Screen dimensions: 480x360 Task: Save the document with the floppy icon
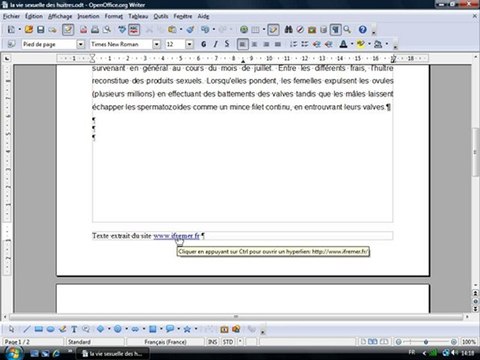[x=41, y=30]
